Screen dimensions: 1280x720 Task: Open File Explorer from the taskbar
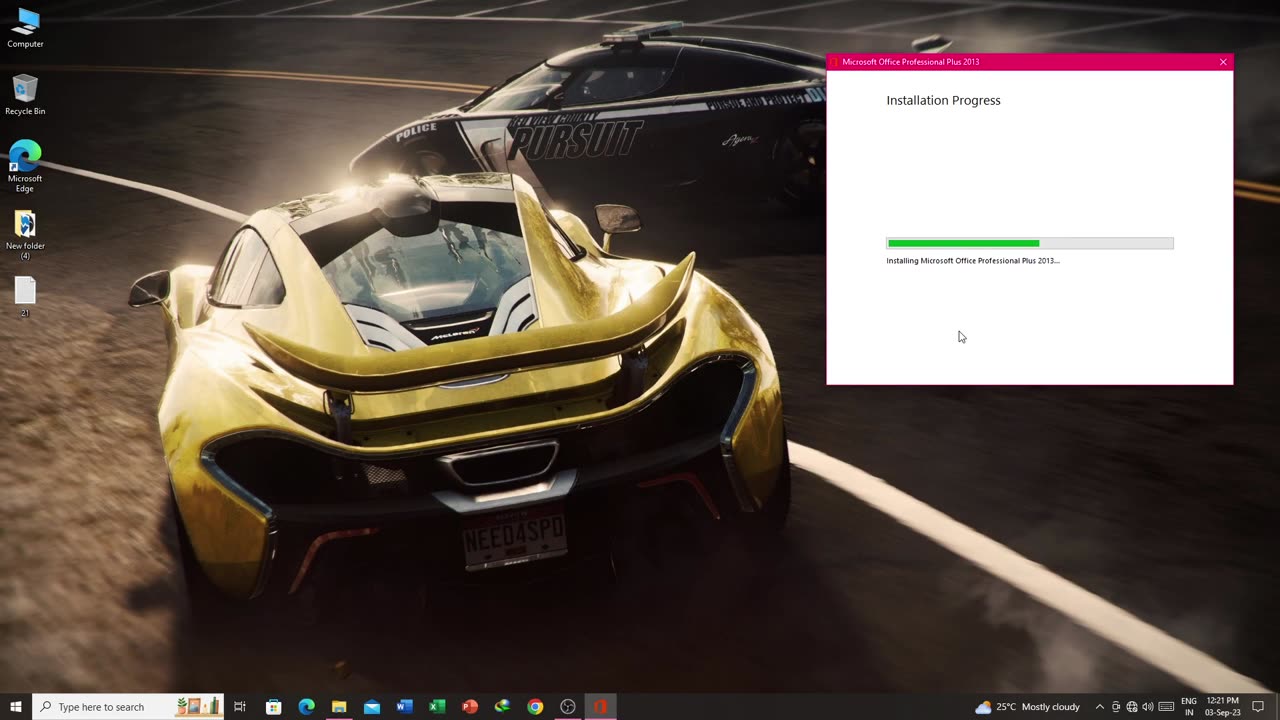tap(339, 707)
